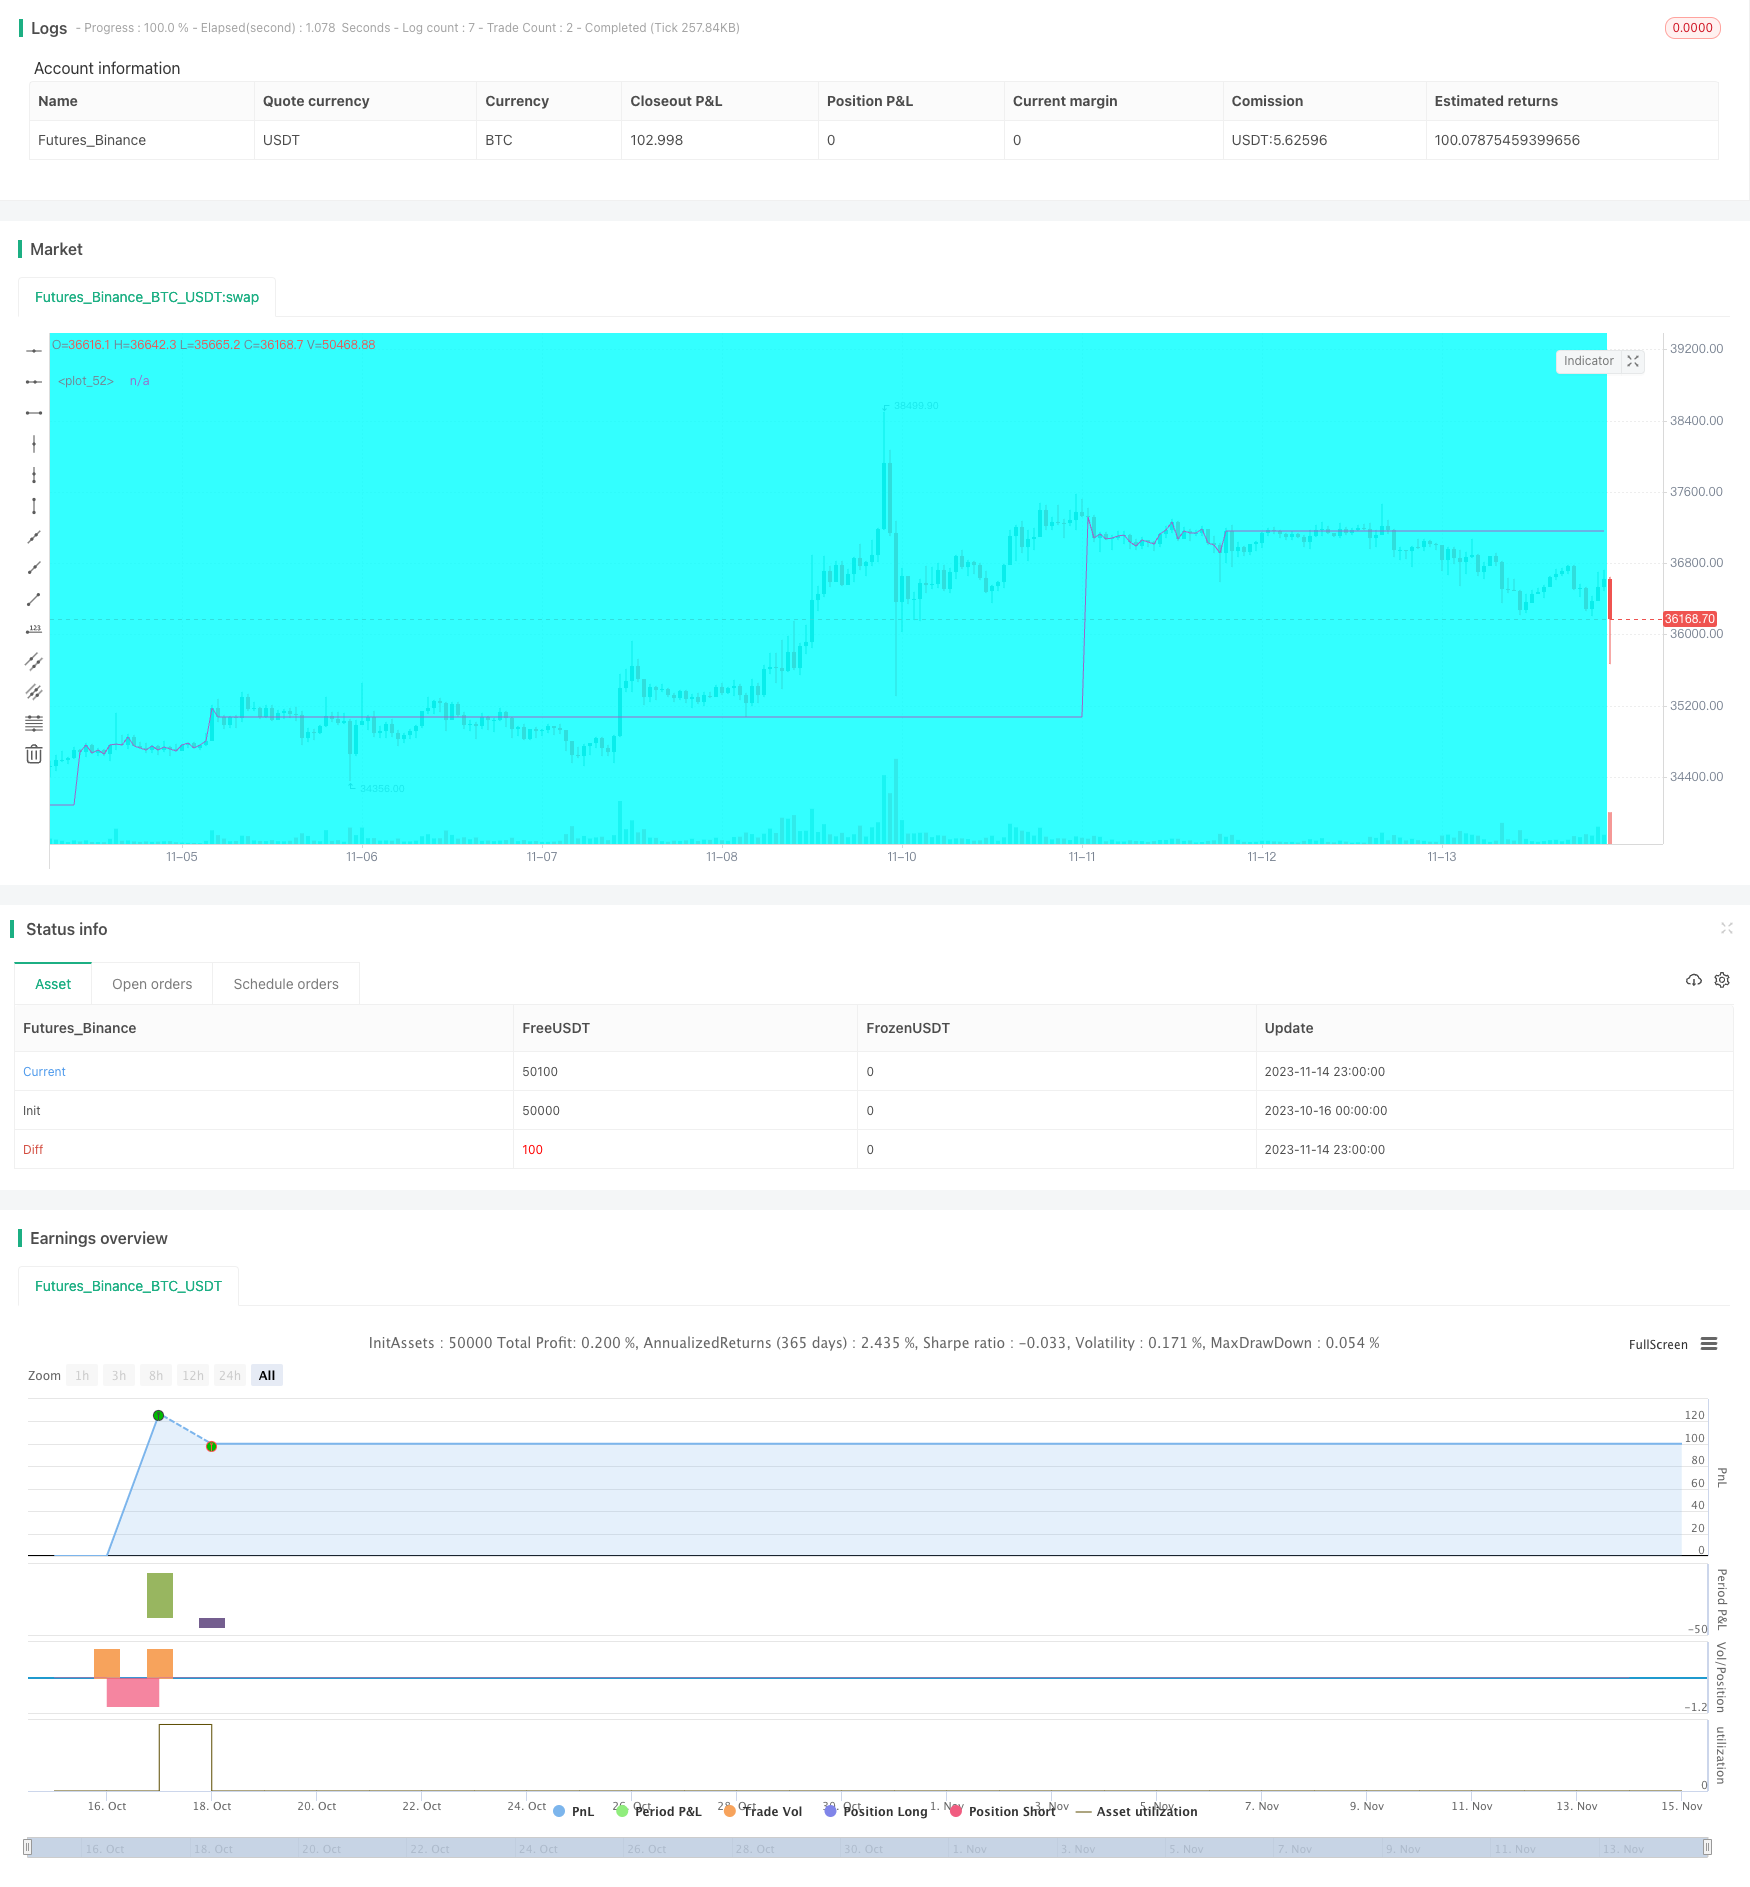Click the FreeUSDT value 50100
Image resolution: width=1750 pixels, height=1887 pixels.
(540, 1071)
